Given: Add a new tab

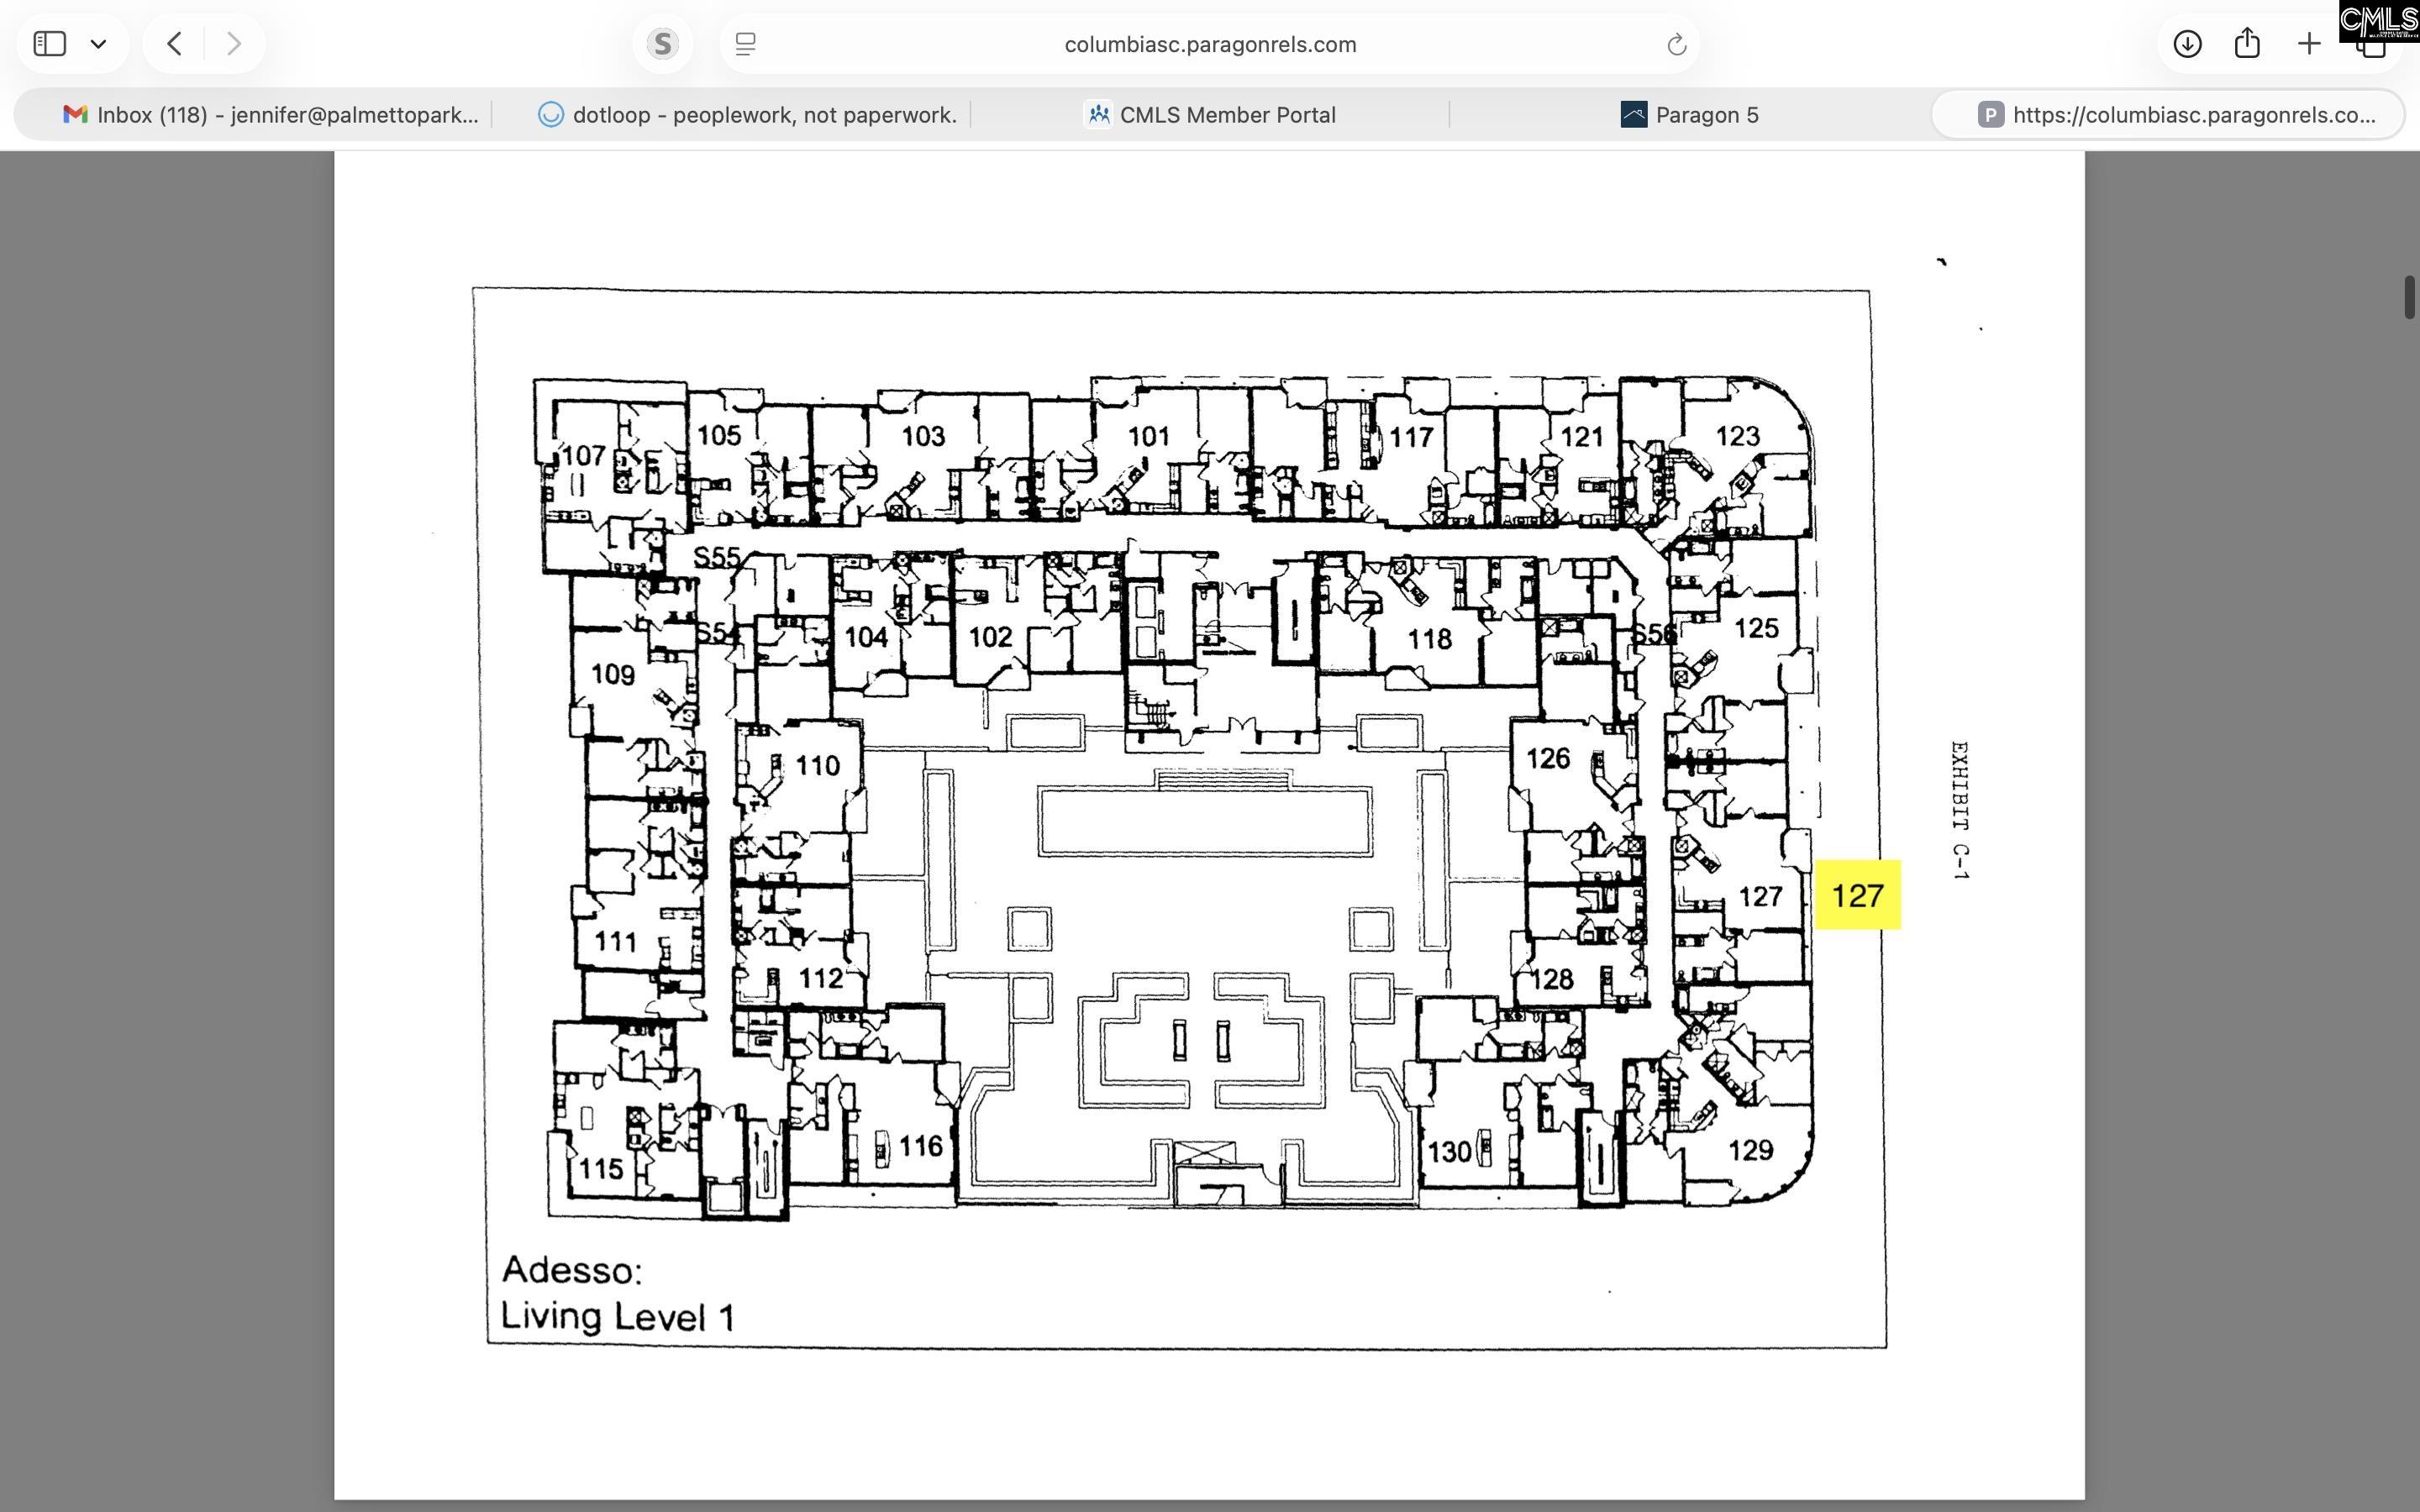Looking at the screenshot, I should click(2308, 44).
